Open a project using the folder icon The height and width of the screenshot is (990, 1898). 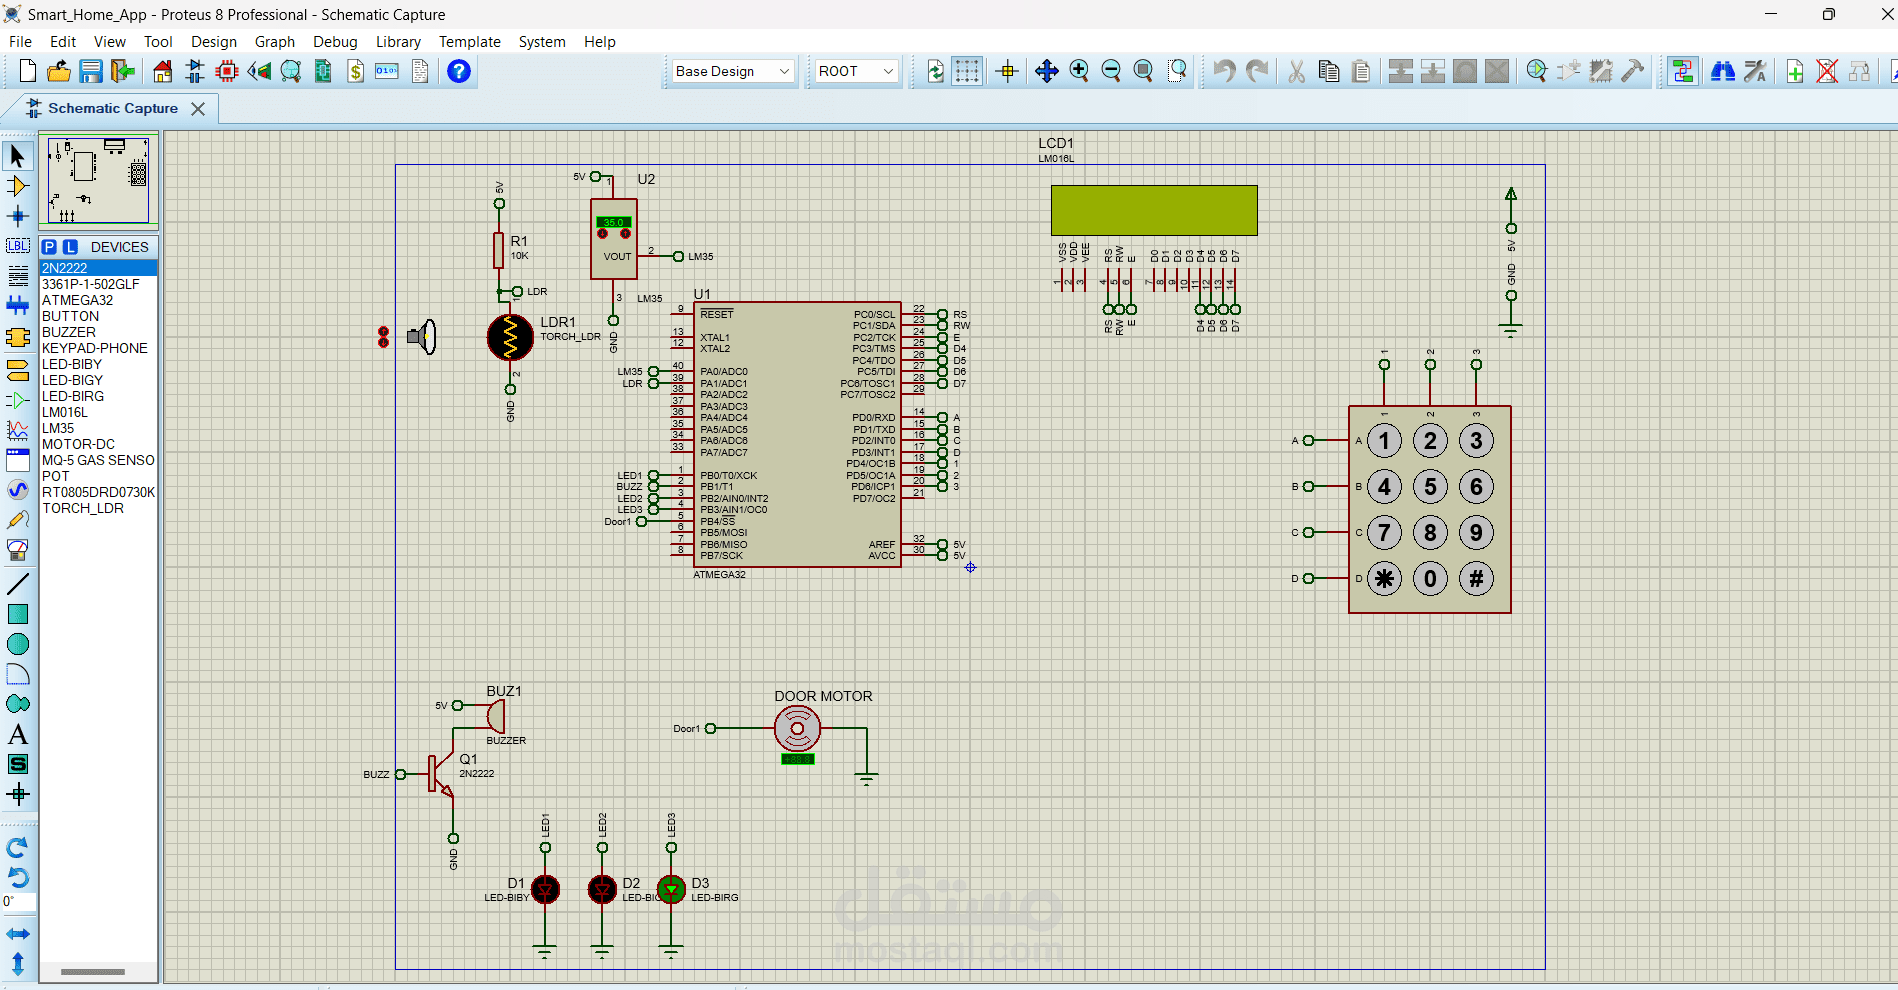59,71
